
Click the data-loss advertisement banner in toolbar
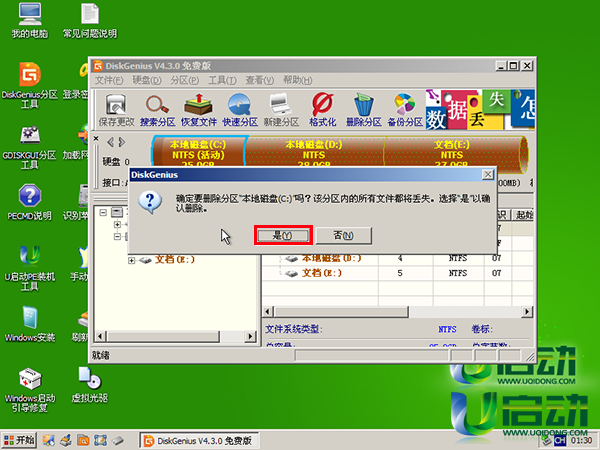pyautogui.click(x=480, y=109)
